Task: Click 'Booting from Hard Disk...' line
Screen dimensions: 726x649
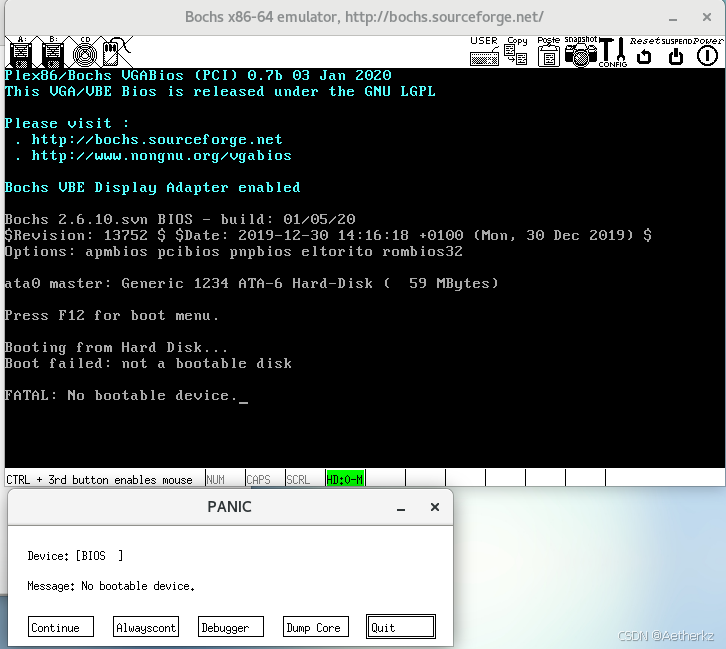Action: pyautogui.click(x=116, y=348)
